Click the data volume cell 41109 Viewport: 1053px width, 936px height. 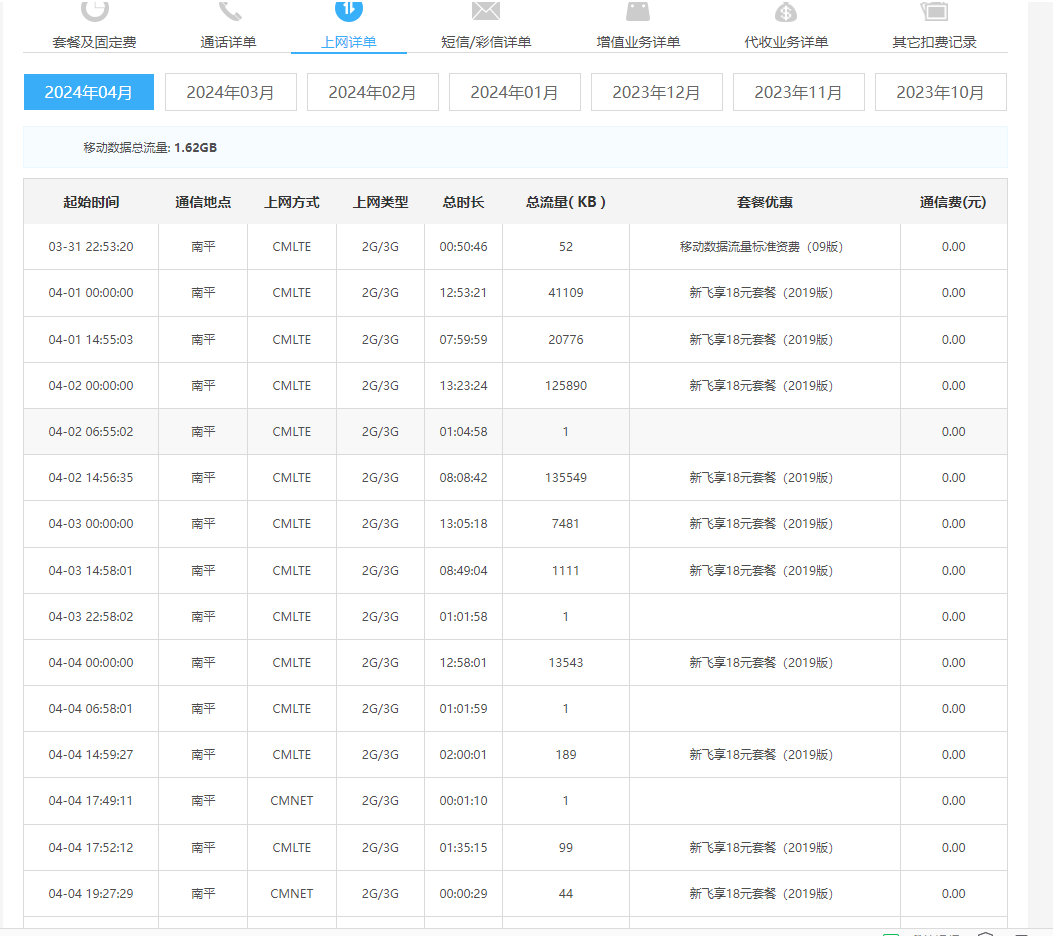565,293
